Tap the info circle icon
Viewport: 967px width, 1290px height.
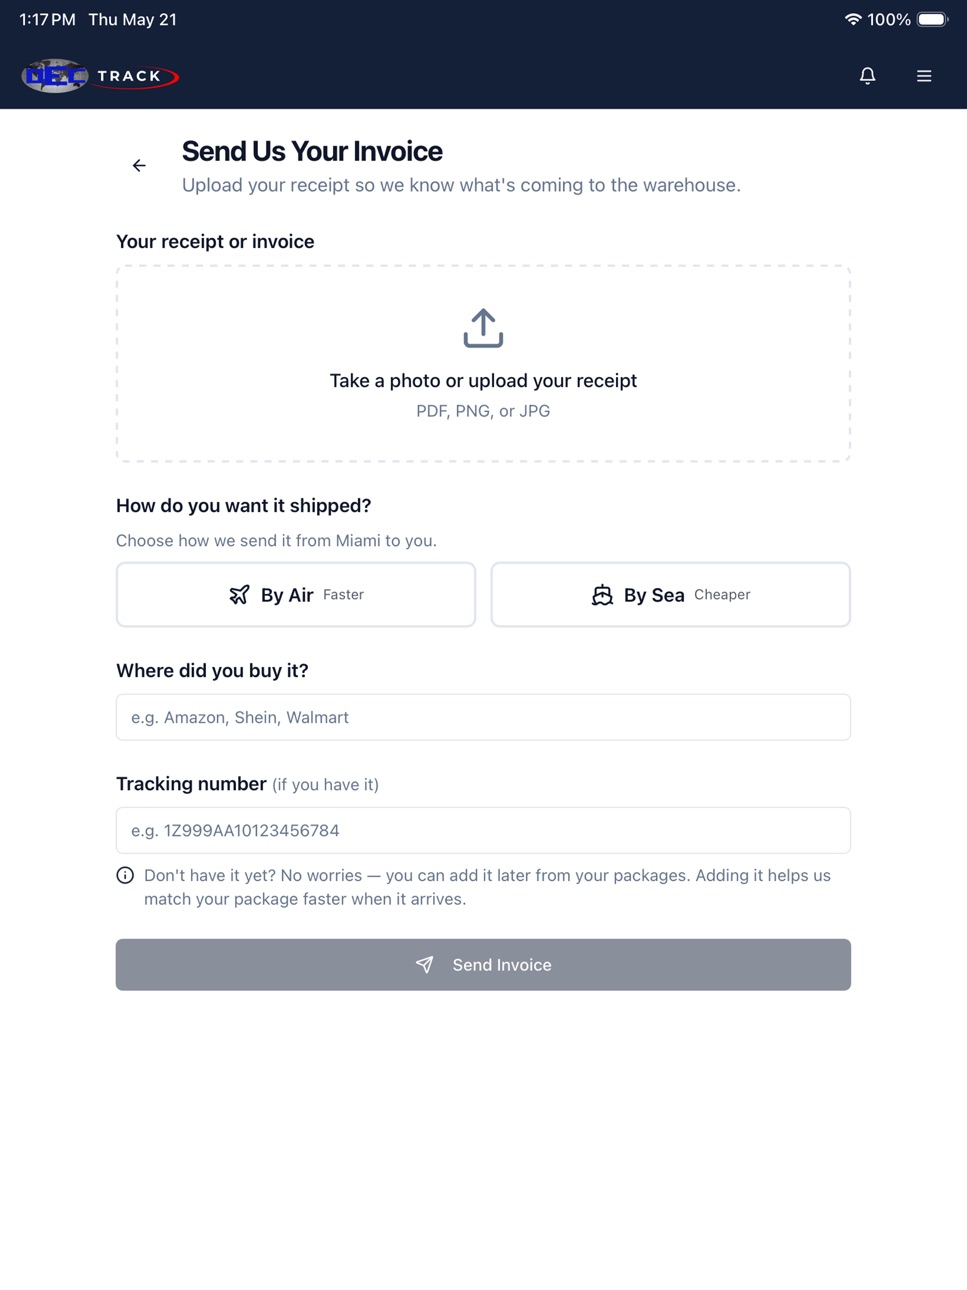click(x=125, y=876)
